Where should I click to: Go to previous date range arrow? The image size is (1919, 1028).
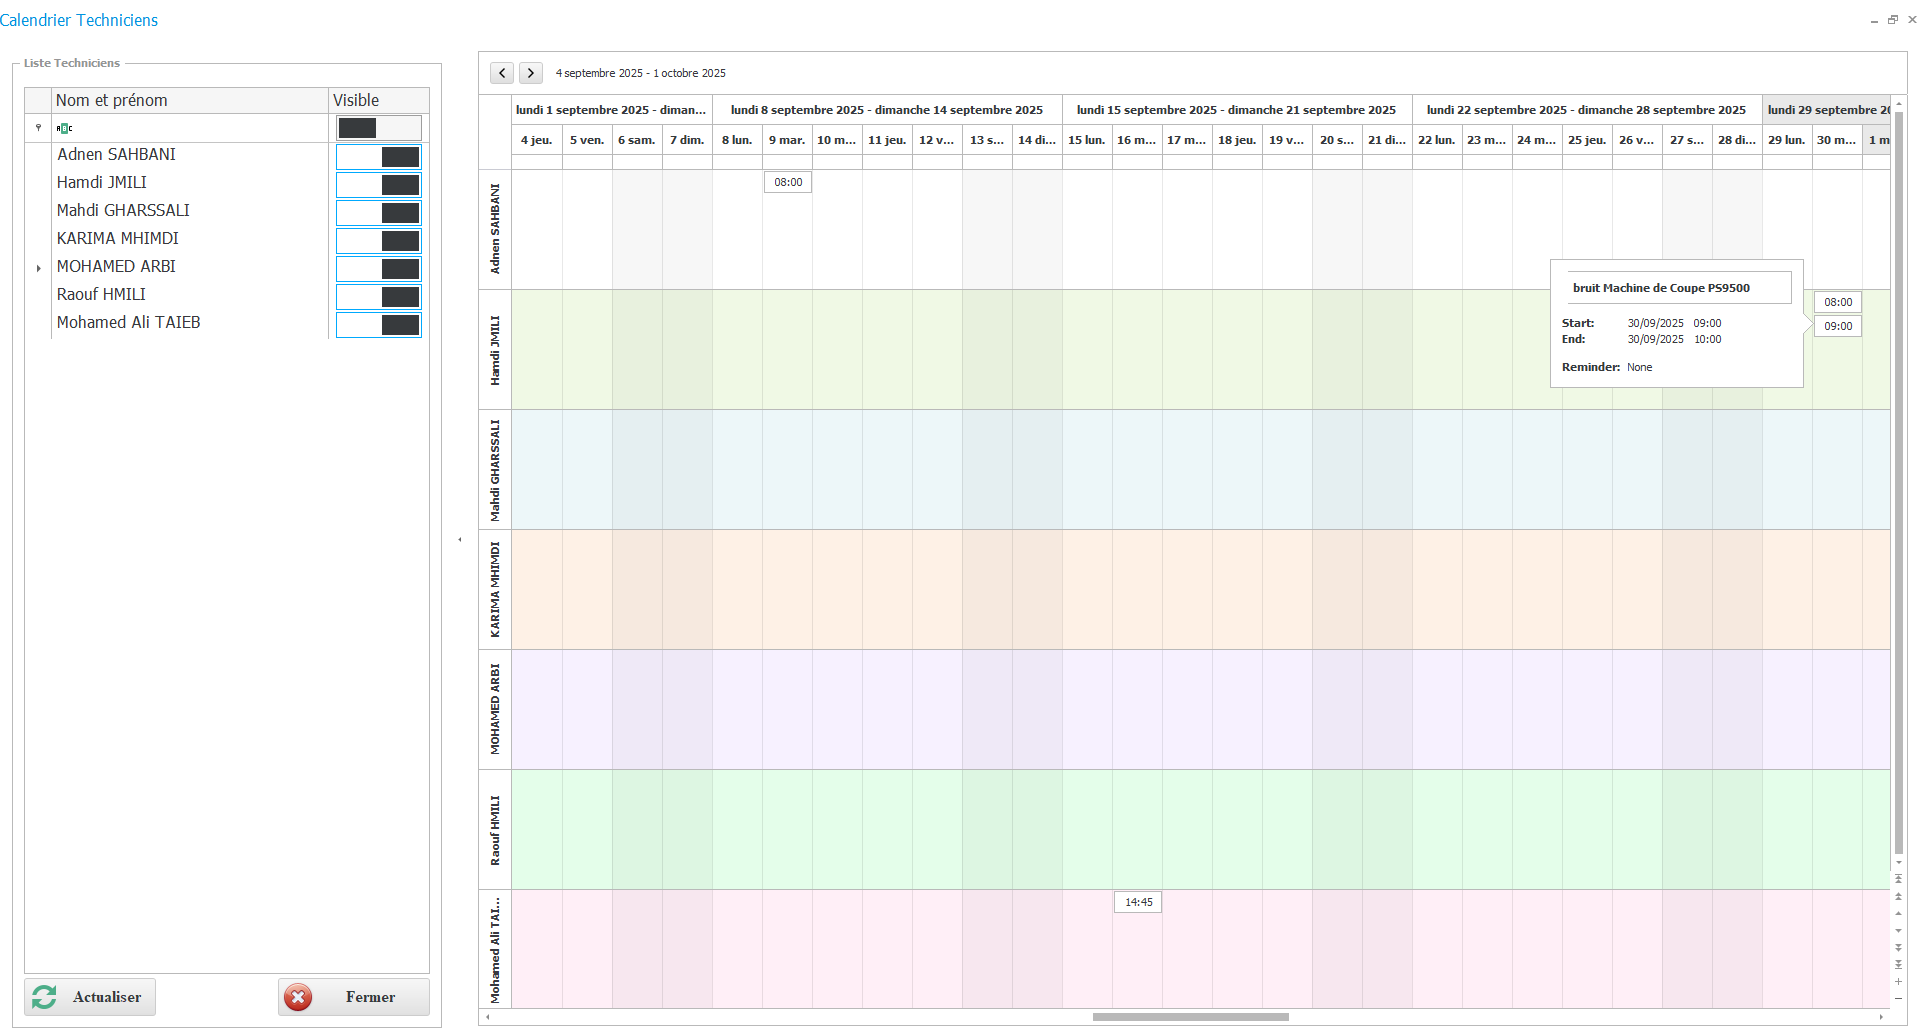502,73
